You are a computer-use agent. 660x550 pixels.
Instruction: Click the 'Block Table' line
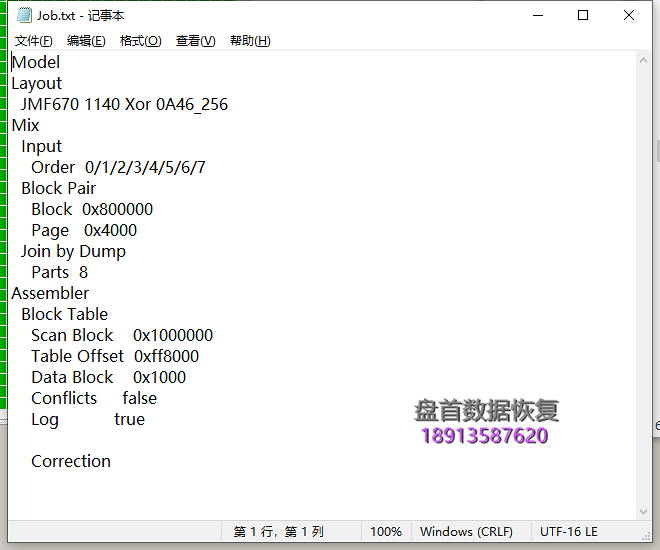[x=64, y=314]
